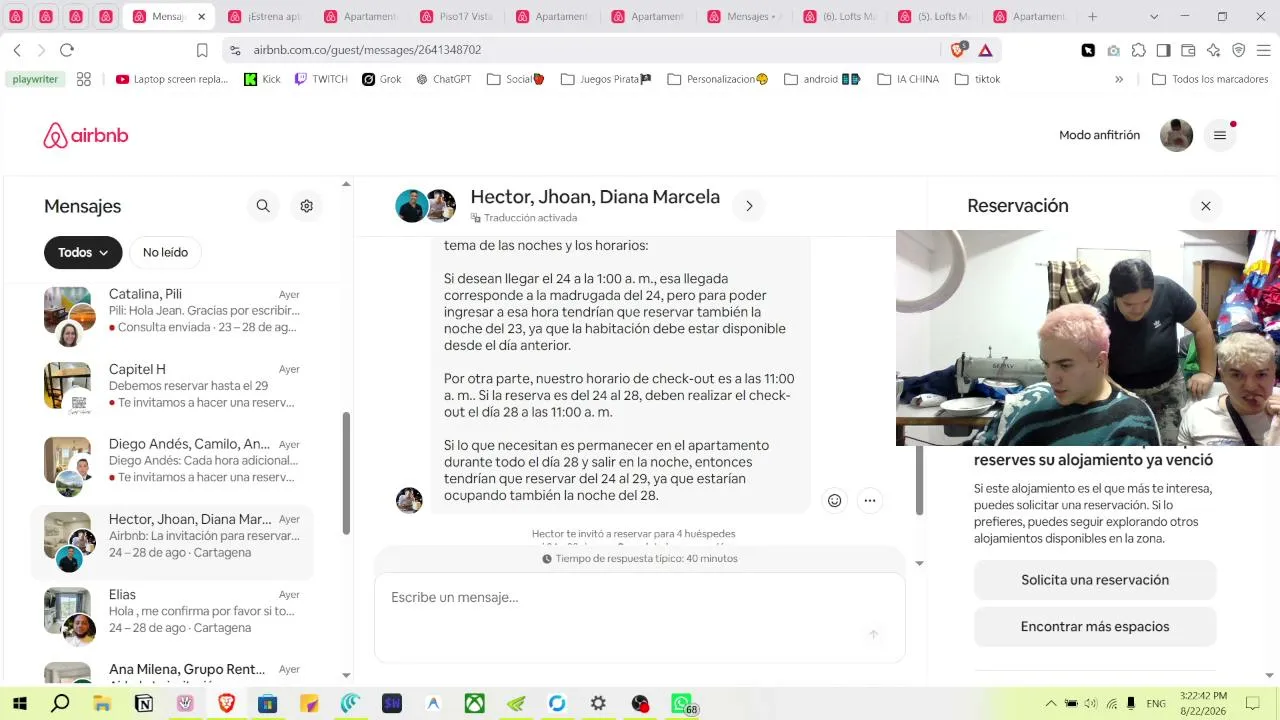Reload the current page
This screenshot has height=720, width=1280.
click(x=67, y=50)
